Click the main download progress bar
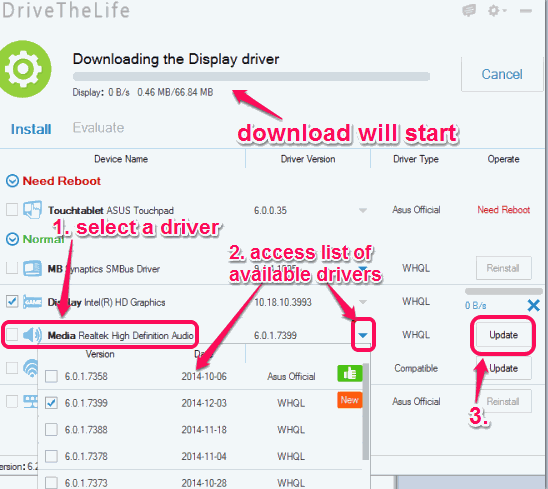548x489 pixels. pos(251,76)
